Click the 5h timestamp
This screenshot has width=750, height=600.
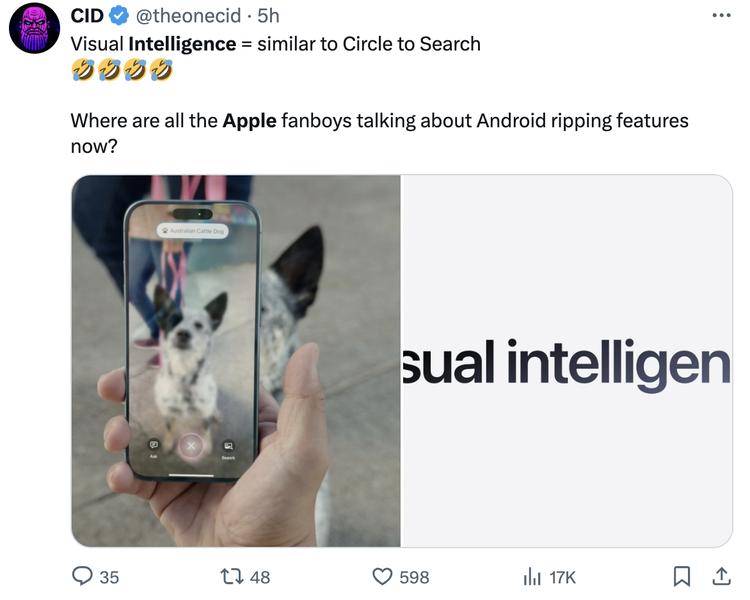pyautogui.click(x=268, y=17)
